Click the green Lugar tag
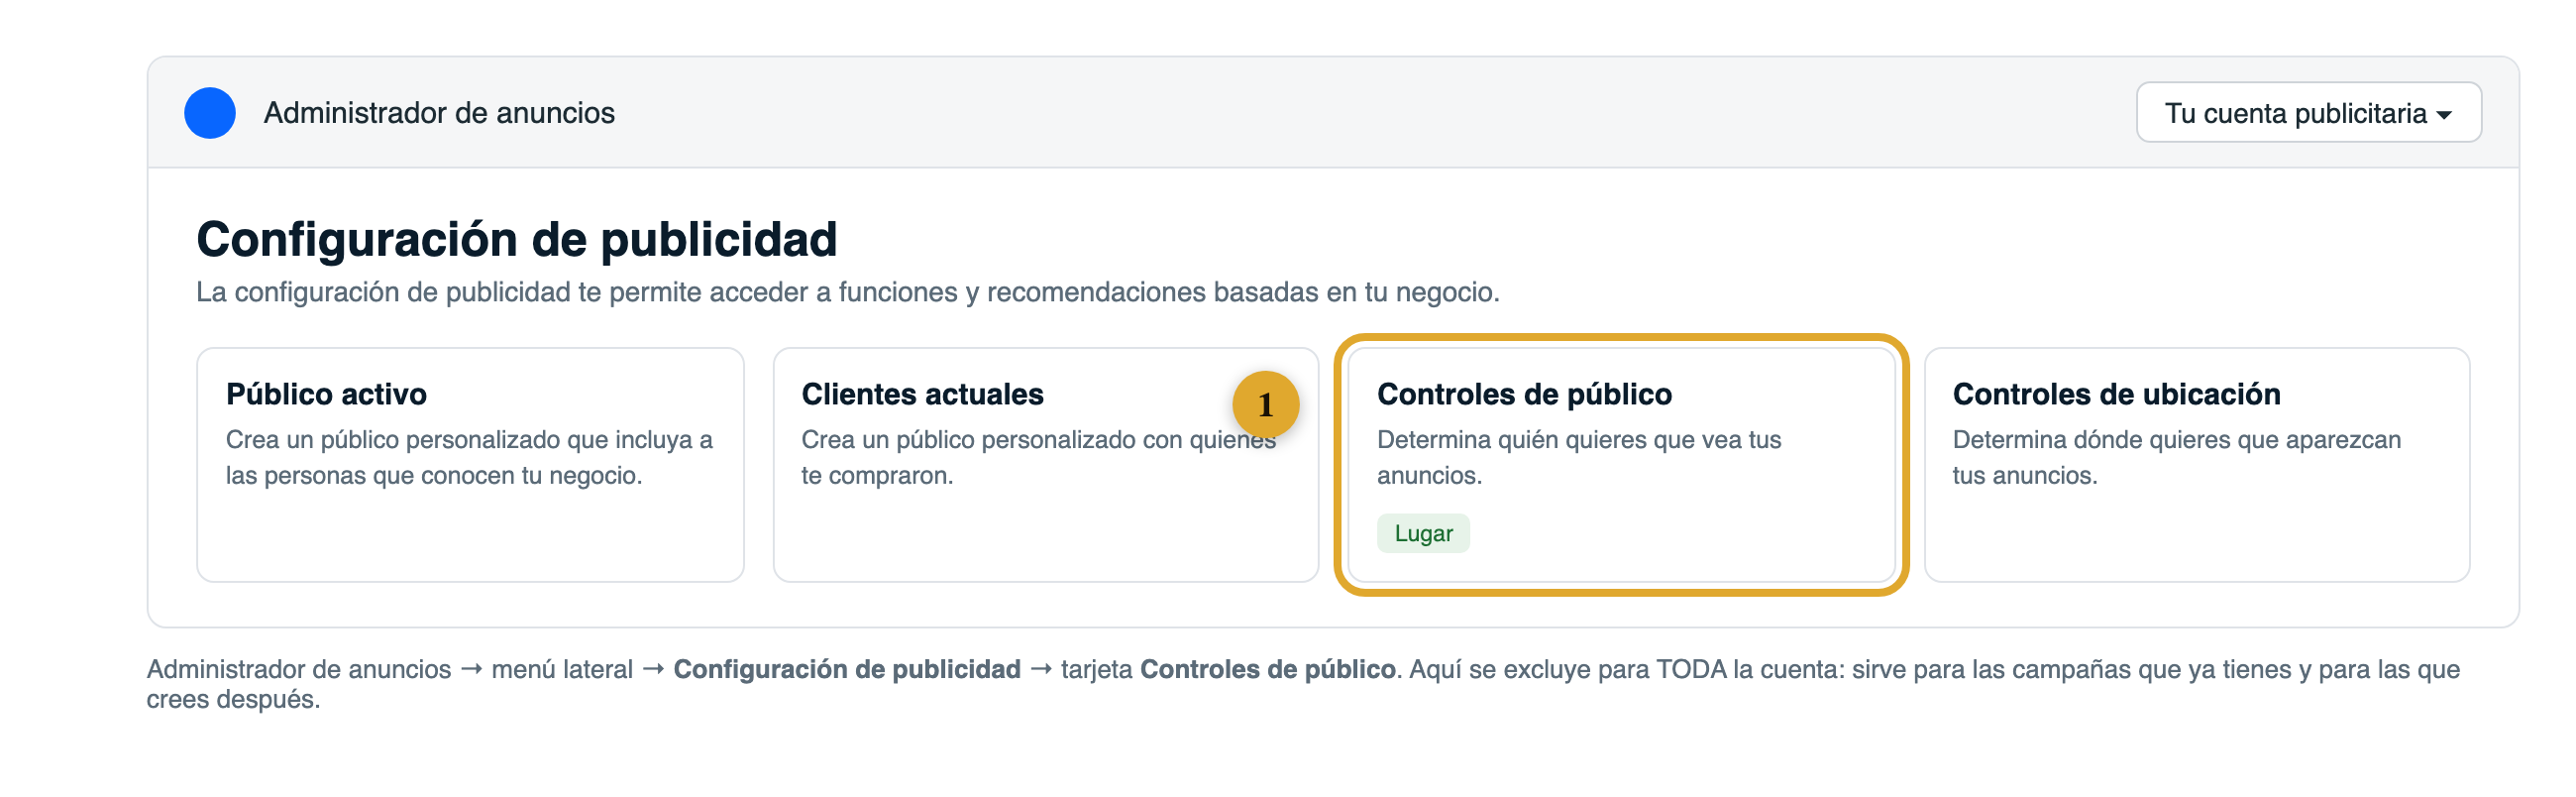This screenshot has width=2576, height=797. [x=1423, y=533]
